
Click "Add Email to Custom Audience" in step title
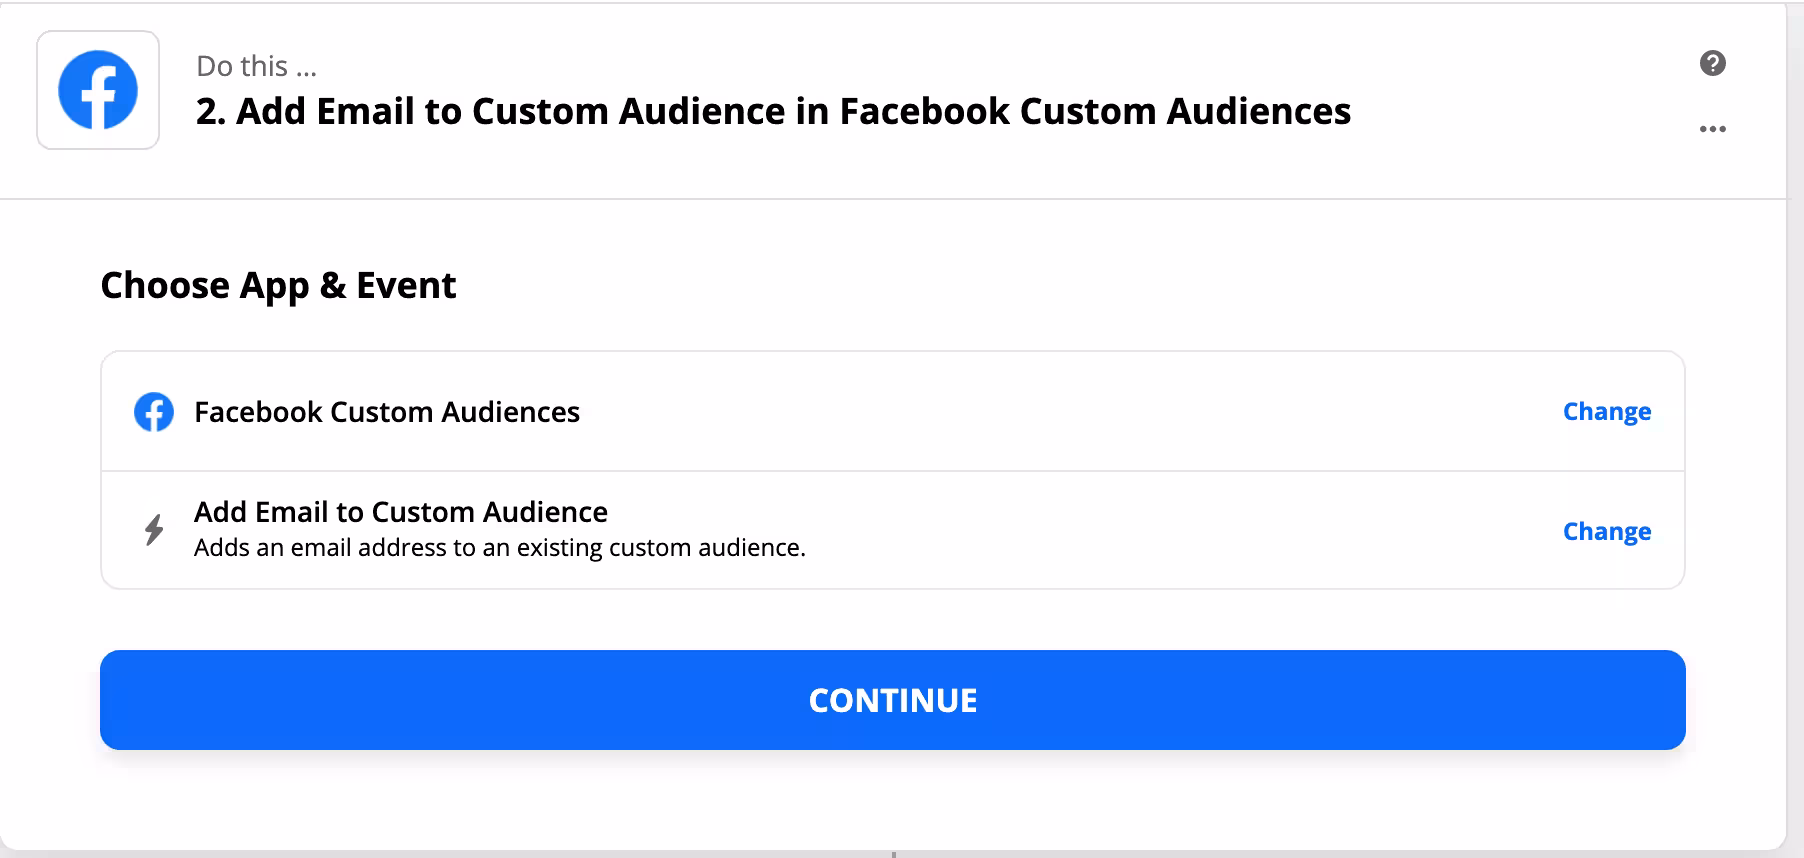click(510, 111)
